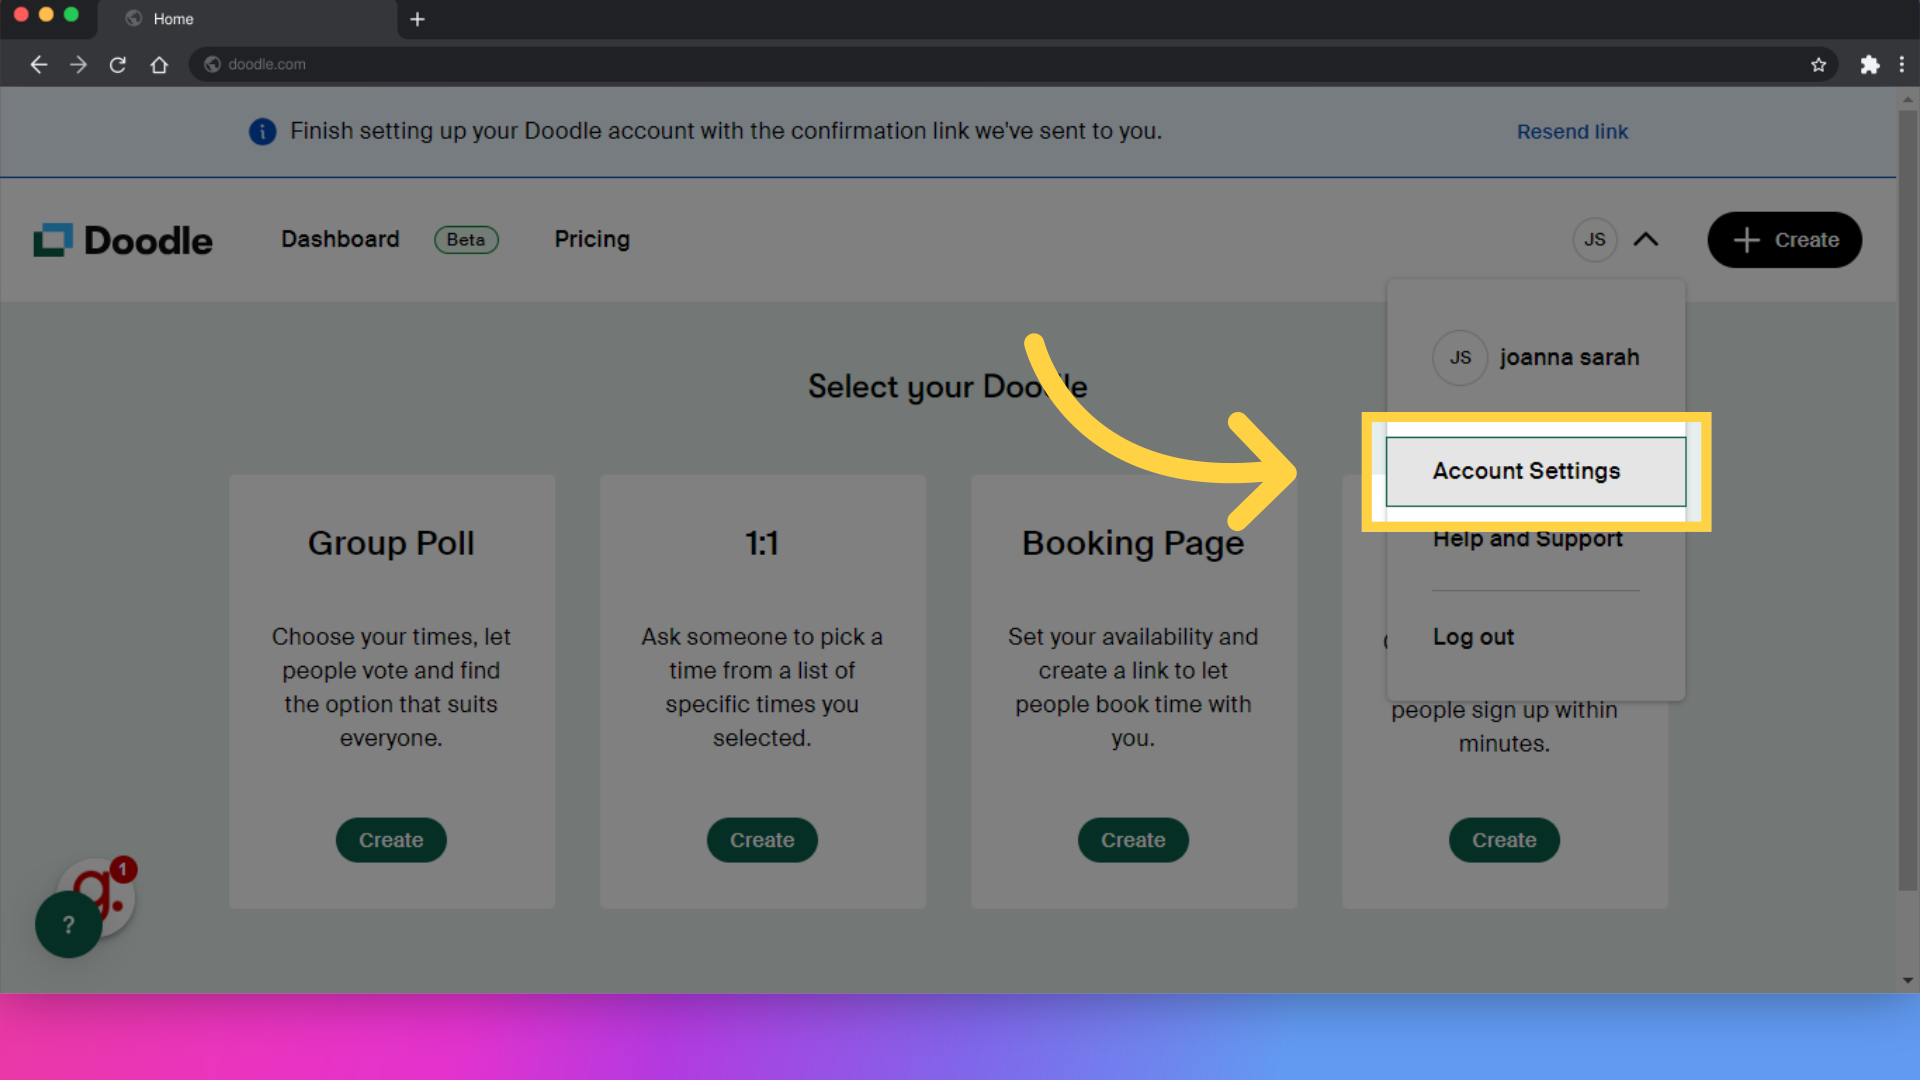The width and height of the screenshot is (1920, 1080).
Task: Click the help widget question mark icon
Action: tap(69, 924)
